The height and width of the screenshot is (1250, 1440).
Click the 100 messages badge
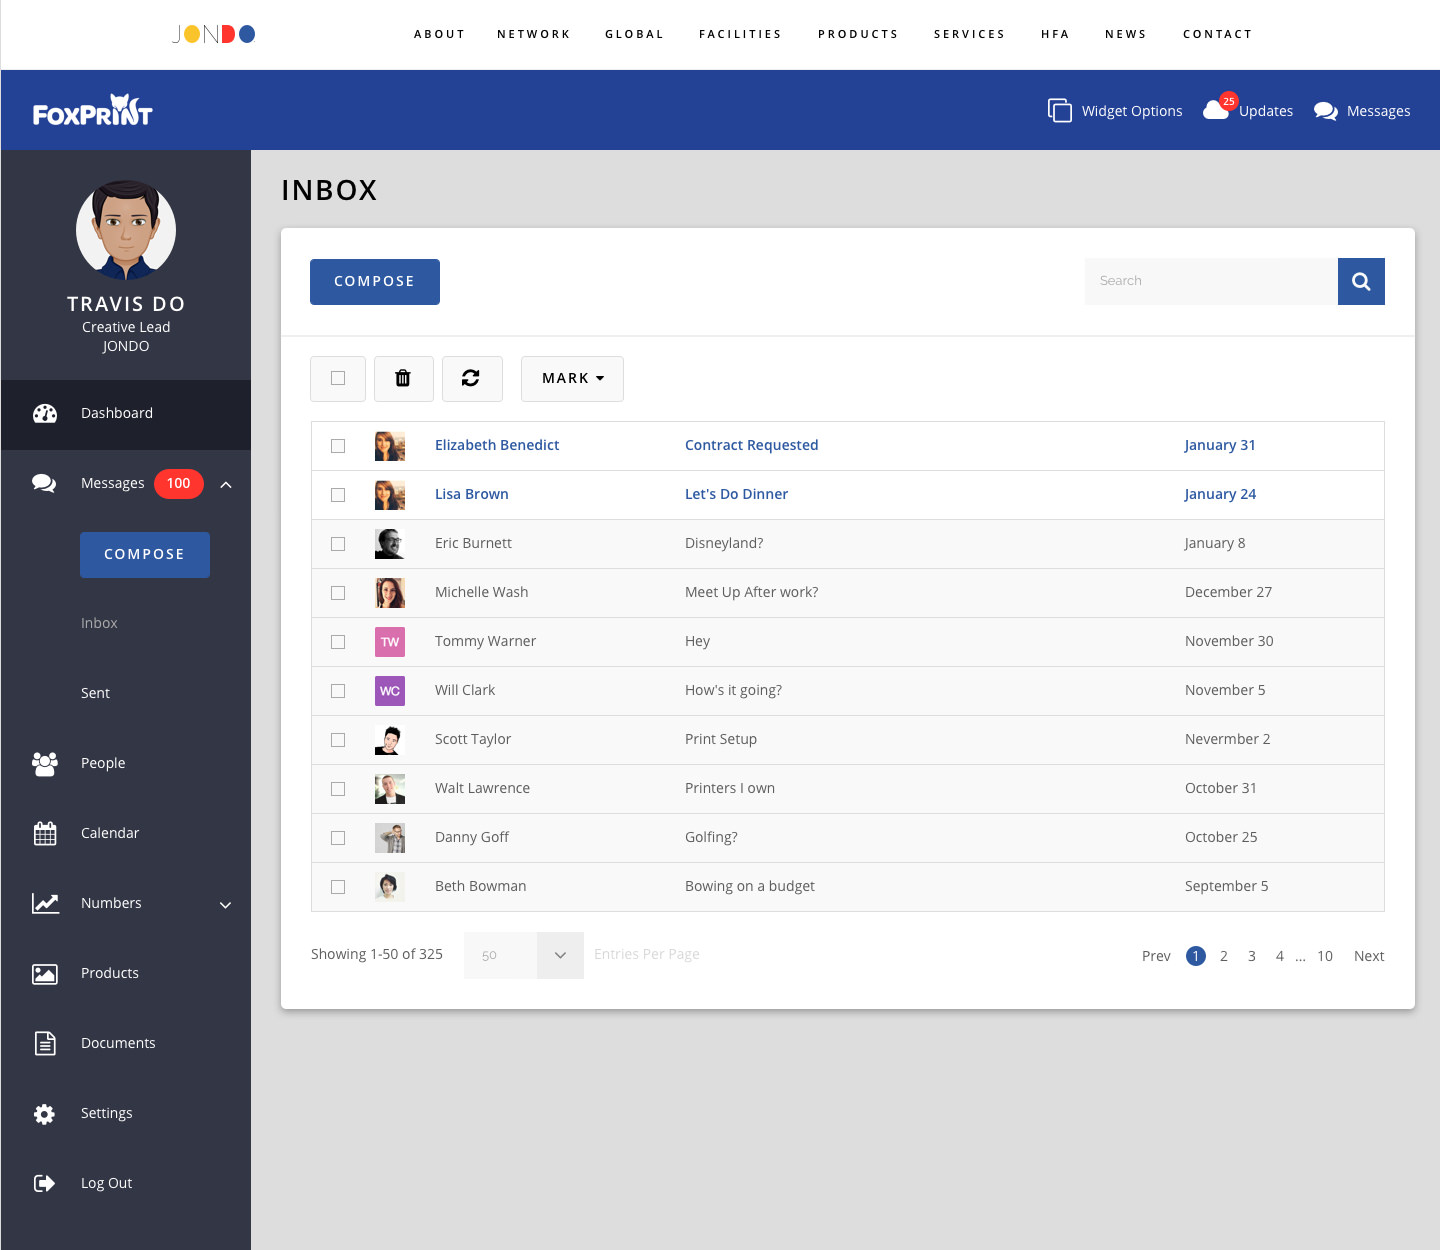(179, 484)
